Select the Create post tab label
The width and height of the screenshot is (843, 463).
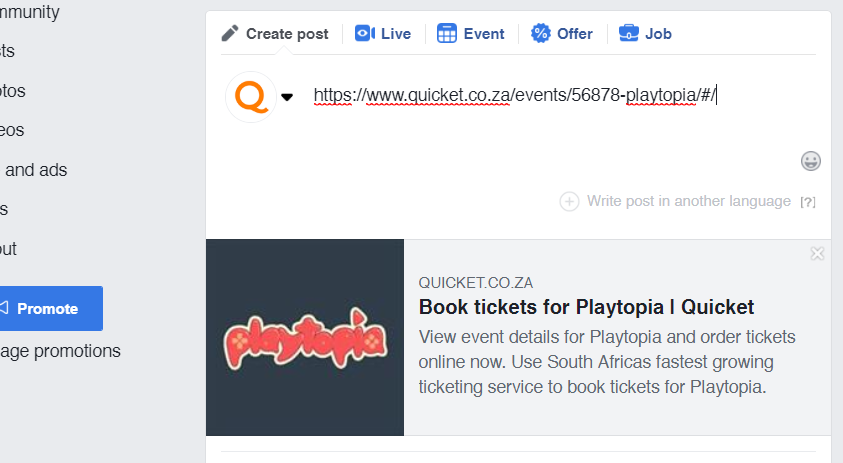click(287, 33)
